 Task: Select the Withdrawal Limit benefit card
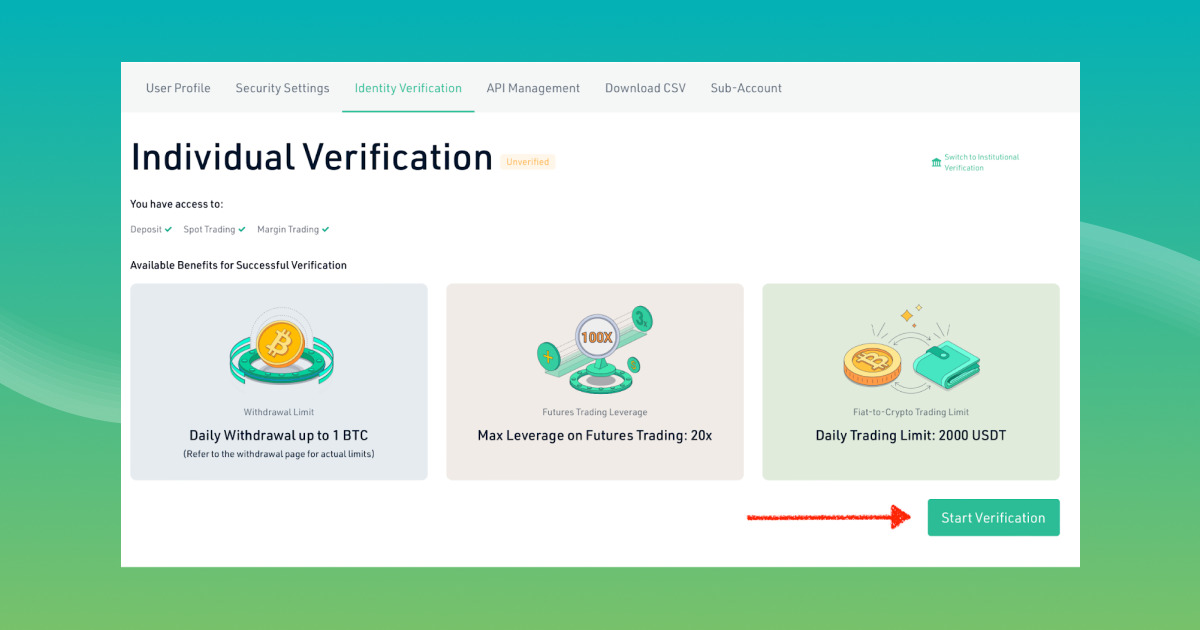coord(278,381)
